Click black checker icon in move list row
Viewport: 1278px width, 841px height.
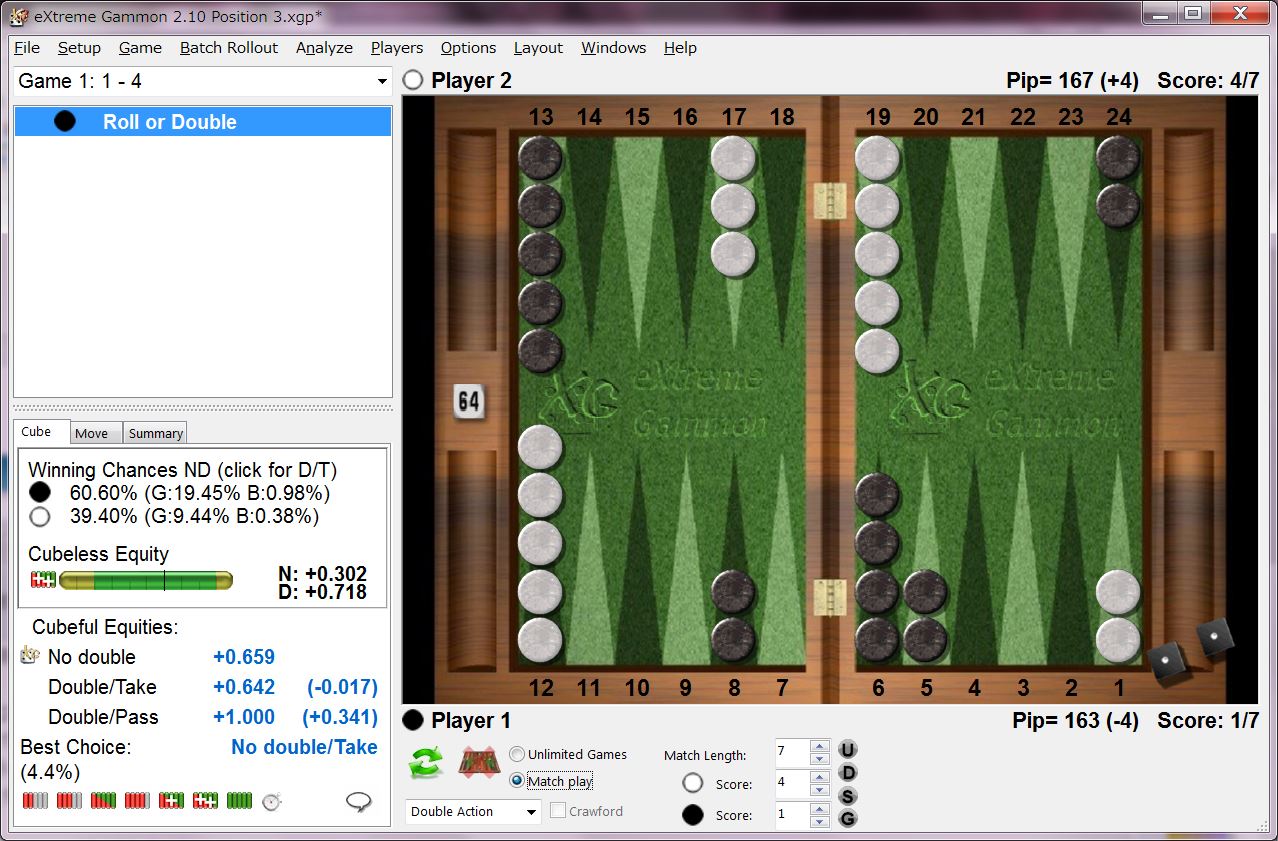coord(65,122)
